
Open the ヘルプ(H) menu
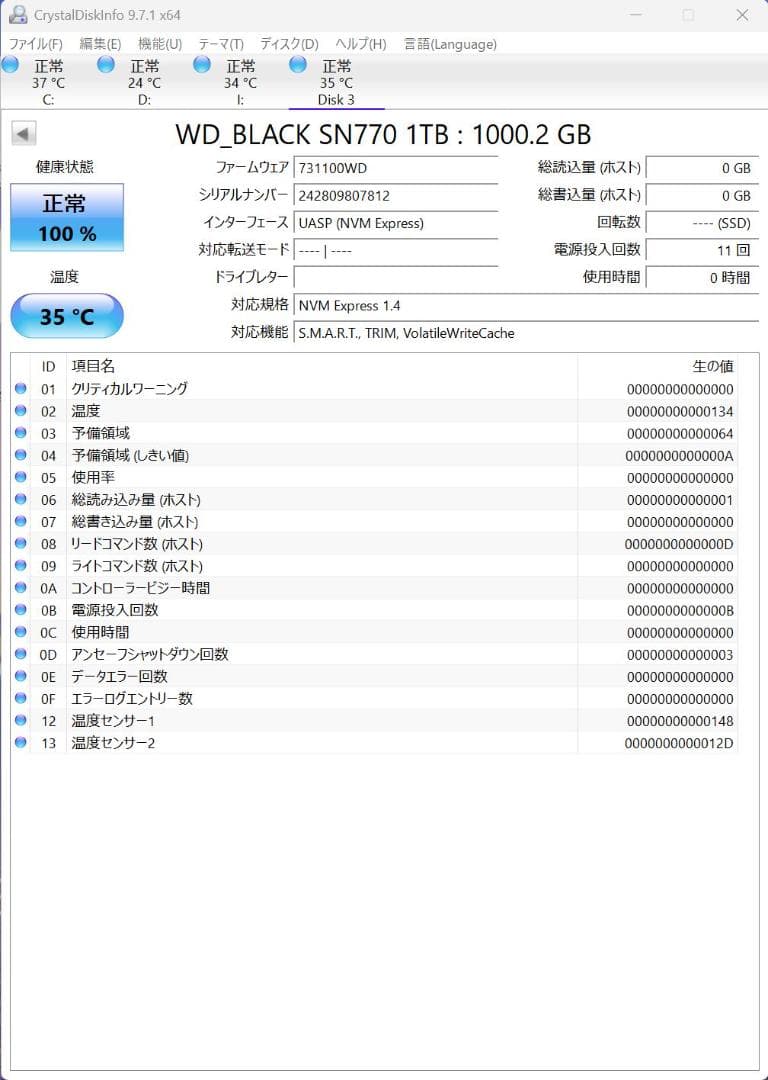pyautogui.click(x=361, y=44)
